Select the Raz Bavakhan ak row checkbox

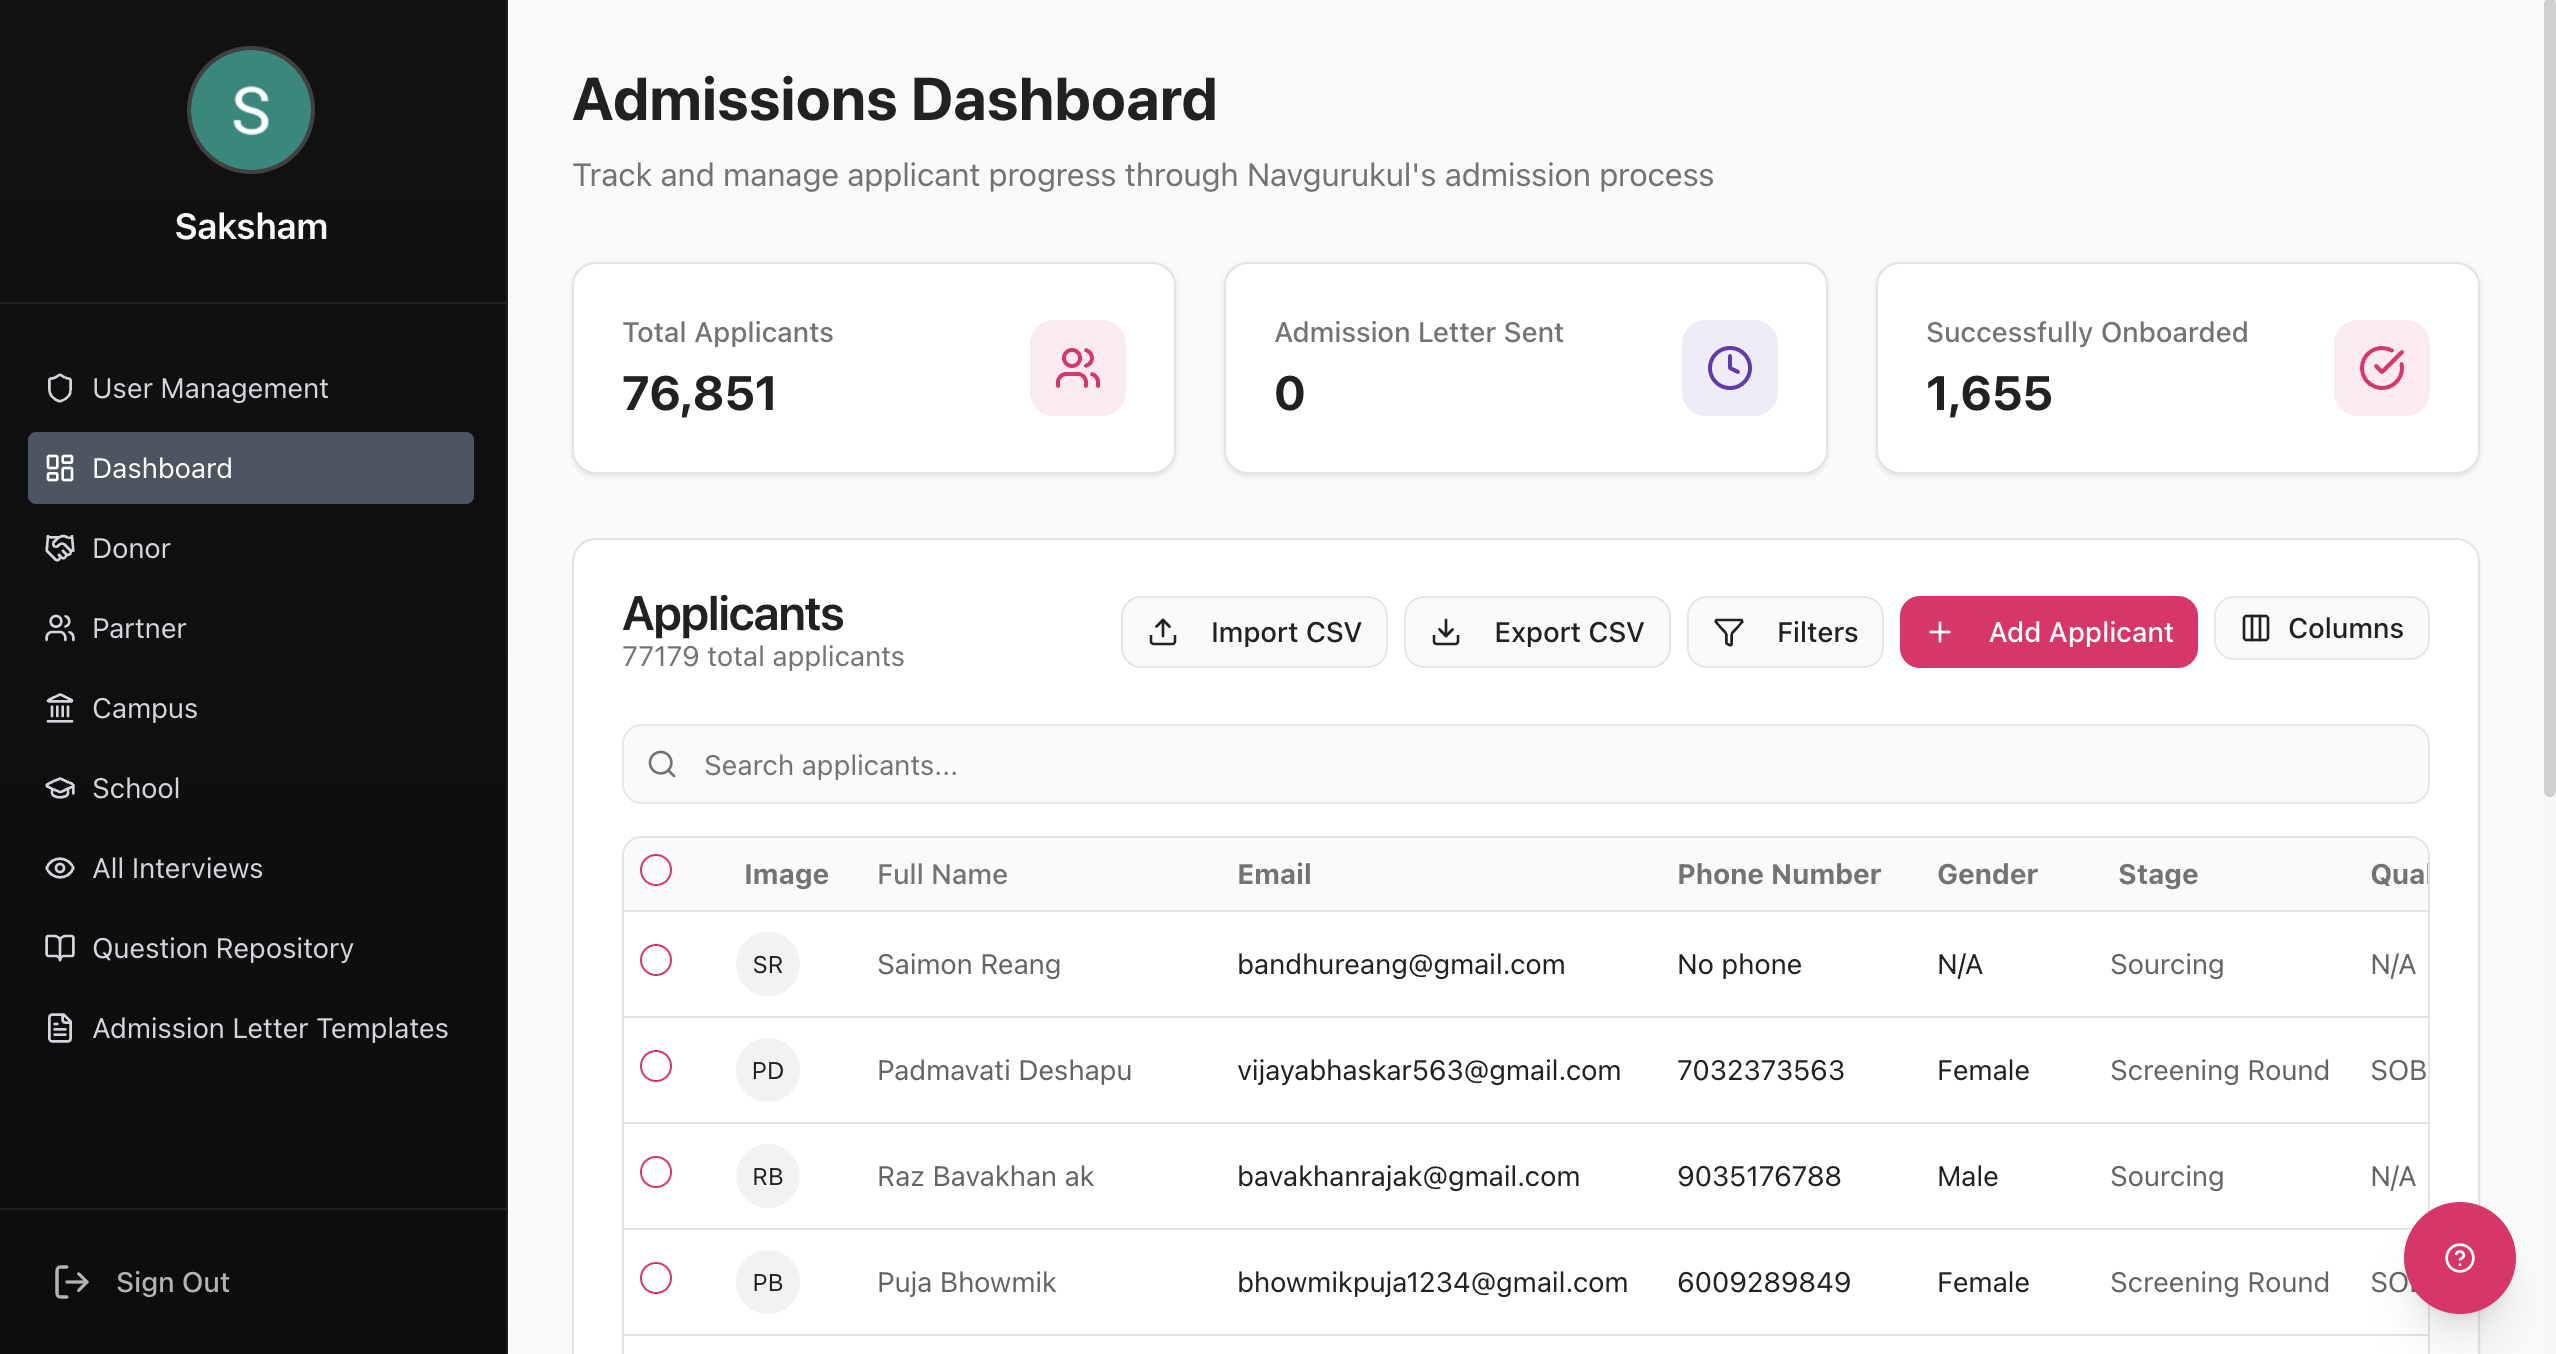656,1172
